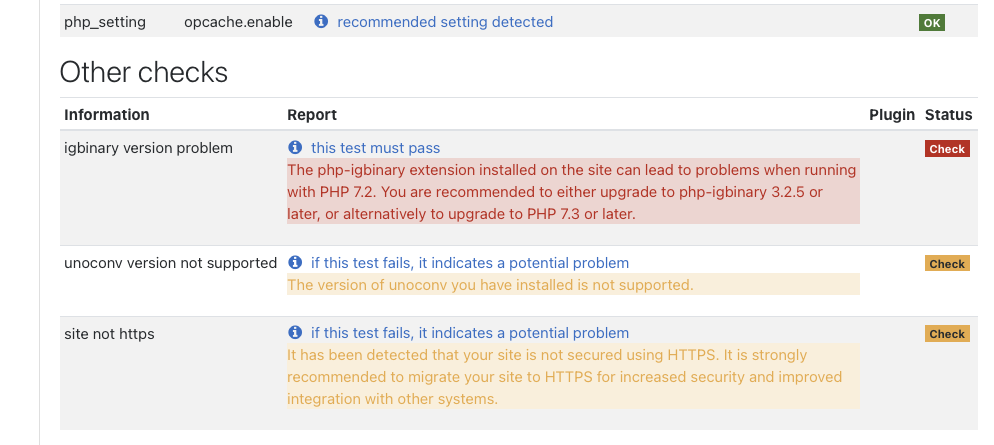Click the Report column header
Viewport: 994px width, 445px height.
coord(312,115)
